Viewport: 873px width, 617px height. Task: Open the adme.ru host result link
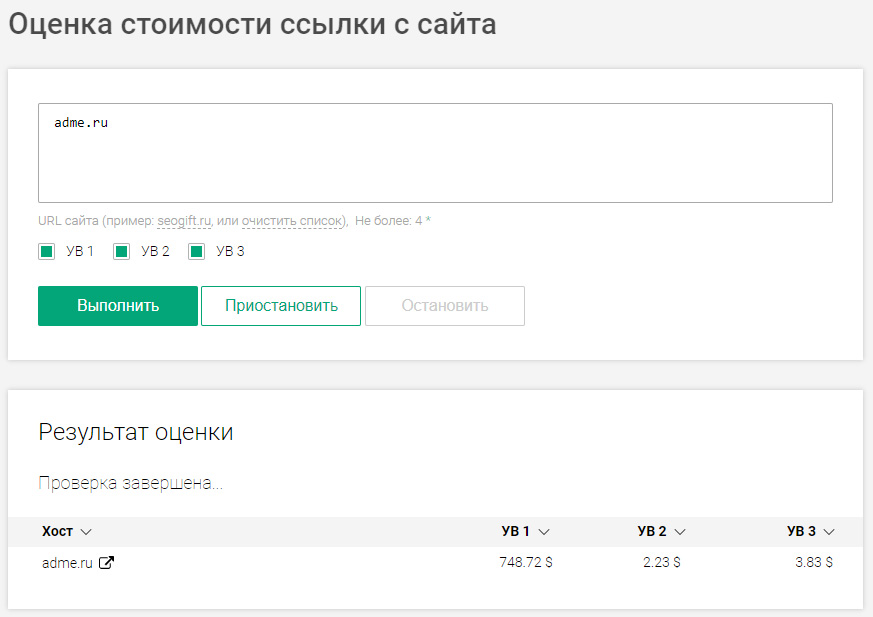tap(67, 563)
